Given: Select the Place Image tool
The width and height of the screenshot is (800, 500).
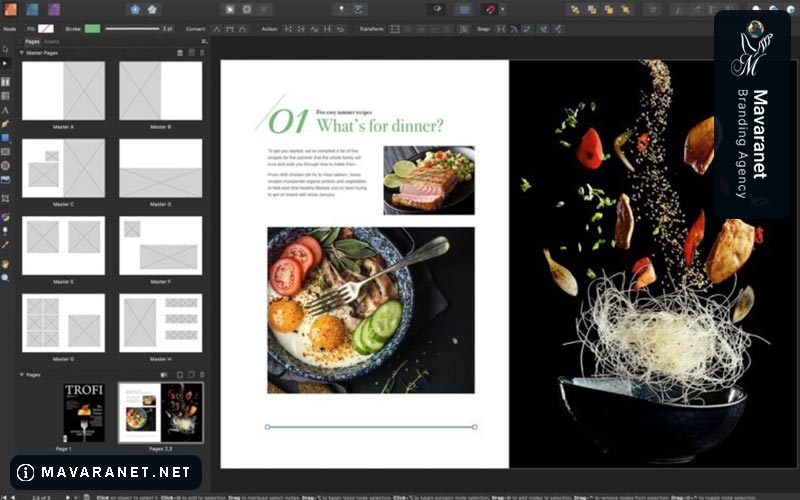Looking at the screenshot, I should 6,180.
